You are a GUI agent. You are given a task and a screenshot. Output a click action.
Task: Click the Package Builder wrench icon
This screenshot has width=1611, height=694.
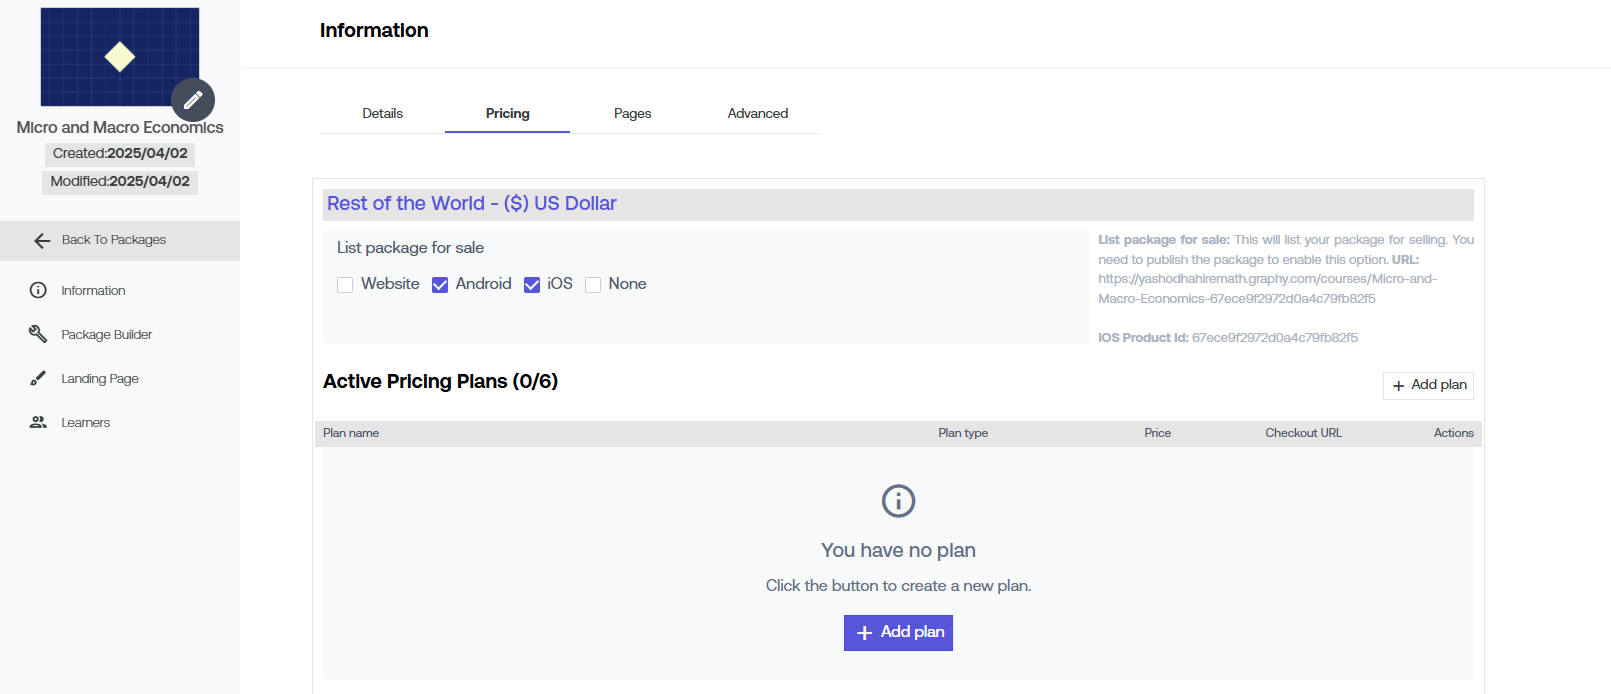click(38, 334)
